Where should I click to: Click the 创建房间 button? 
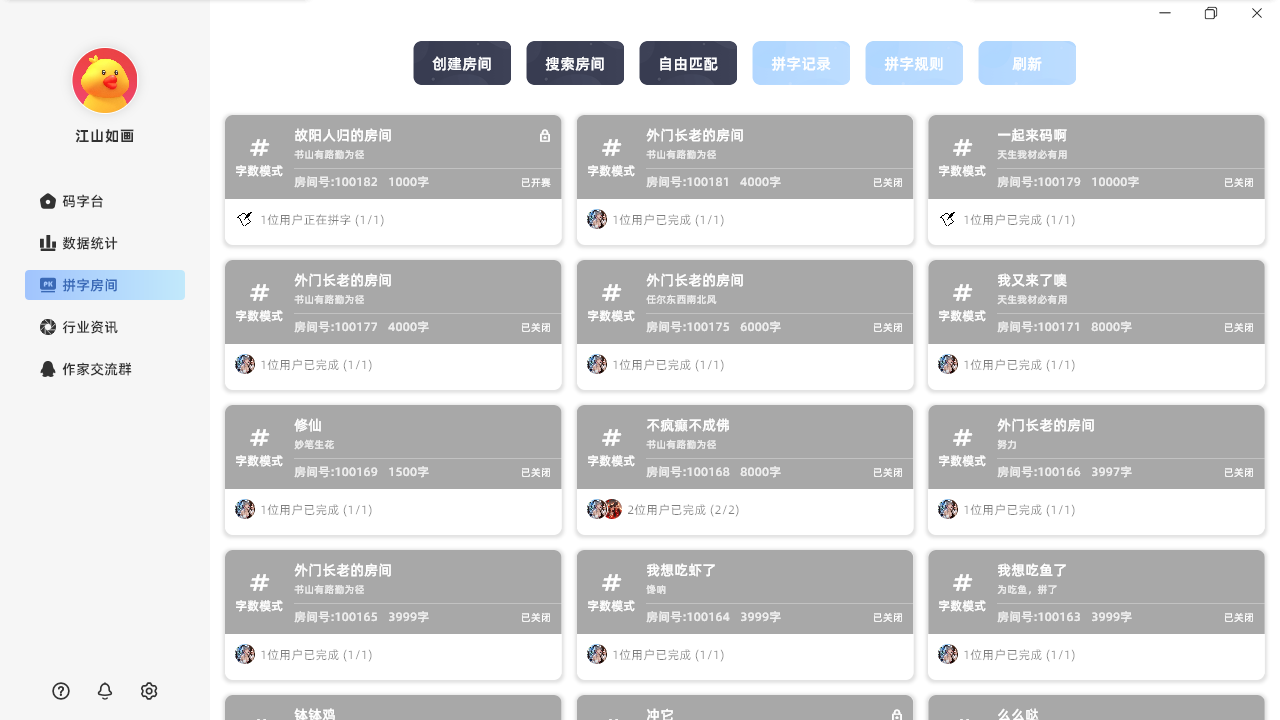462,63
